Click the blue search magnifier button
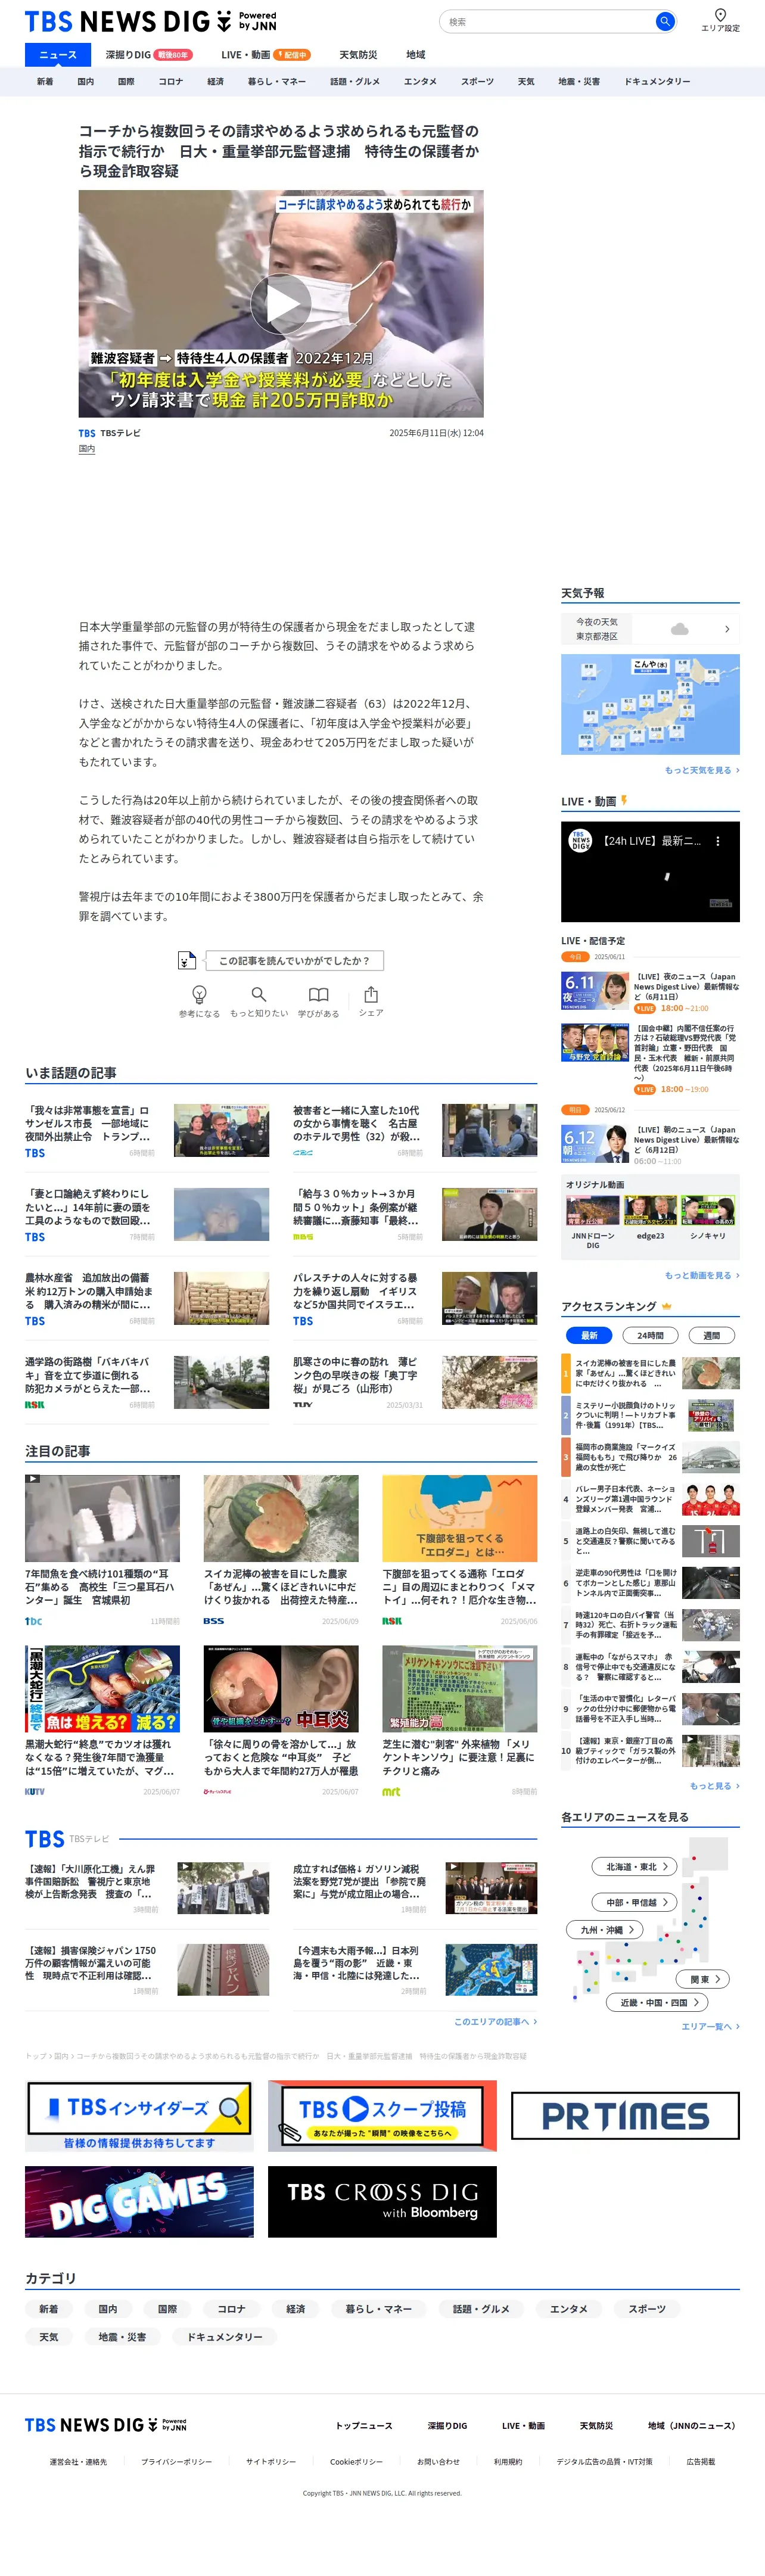 (x=664, y=21)
